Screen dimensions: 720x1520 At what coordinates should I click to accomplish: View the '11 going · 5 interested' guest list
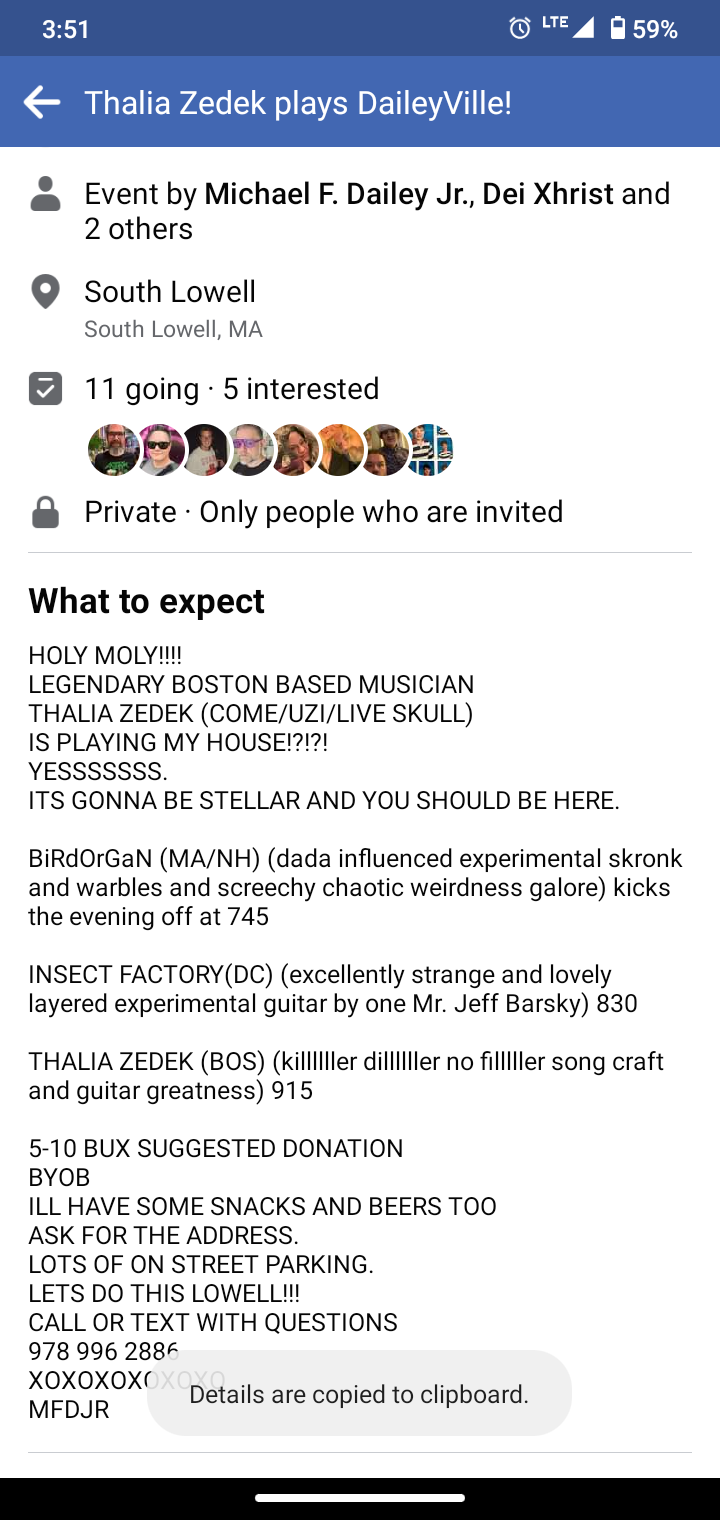pyautogui.click(x=232, y=389)
